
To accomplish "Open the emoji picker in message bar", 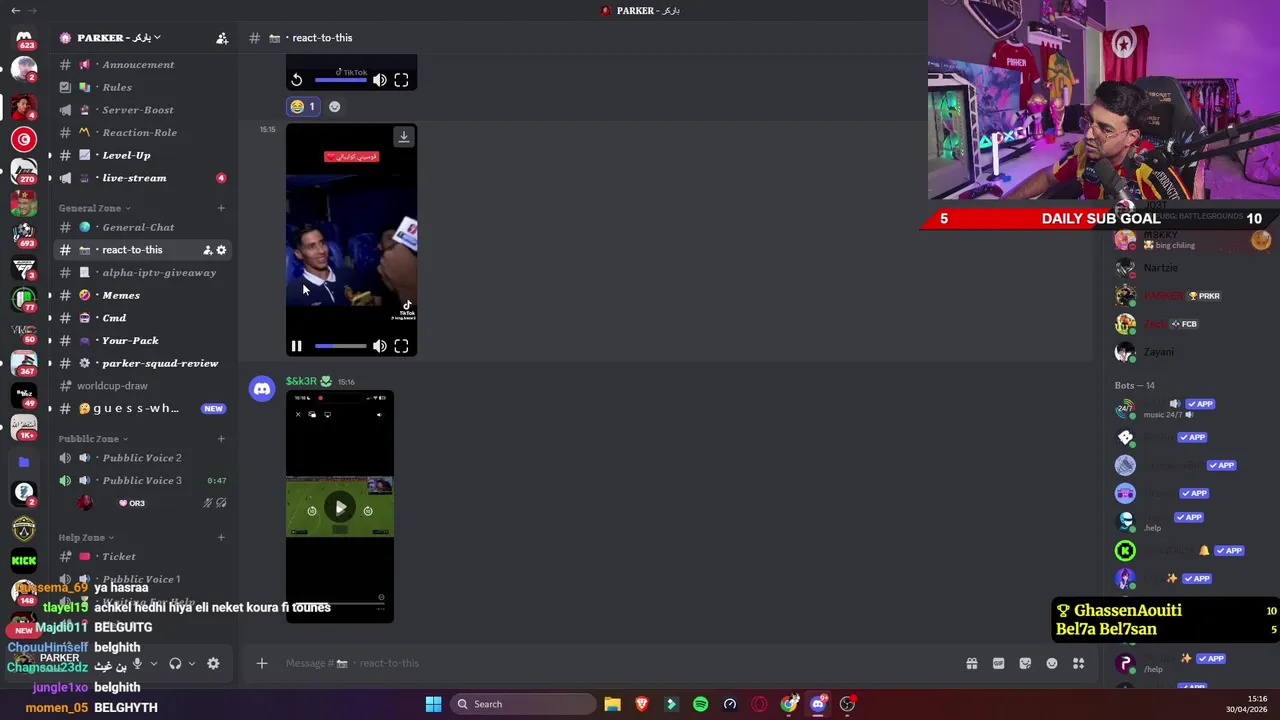I will point(1052,663).
